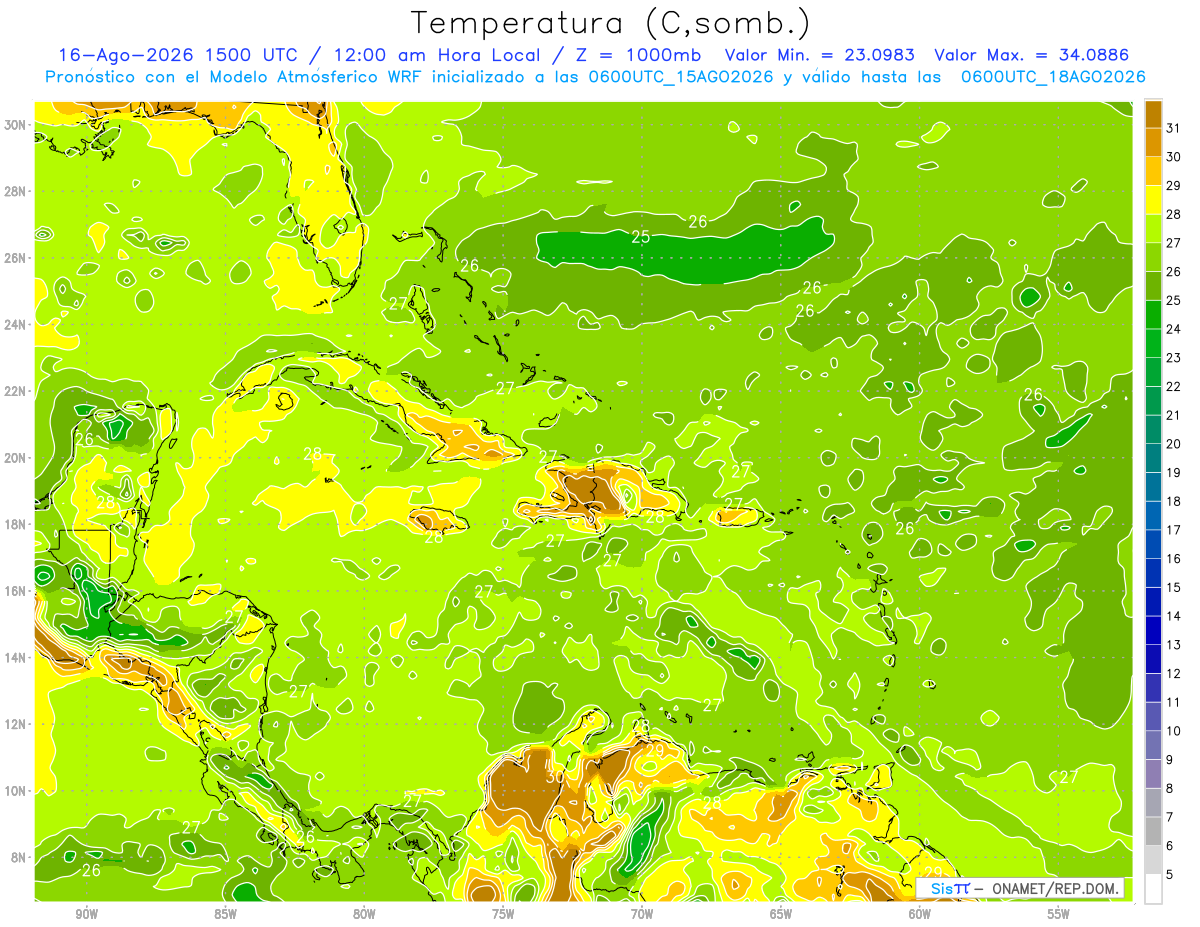Screen dimensions: 1200x927
Task: Click the dark brown legend swatch above 31
Action: [1153, 113]
